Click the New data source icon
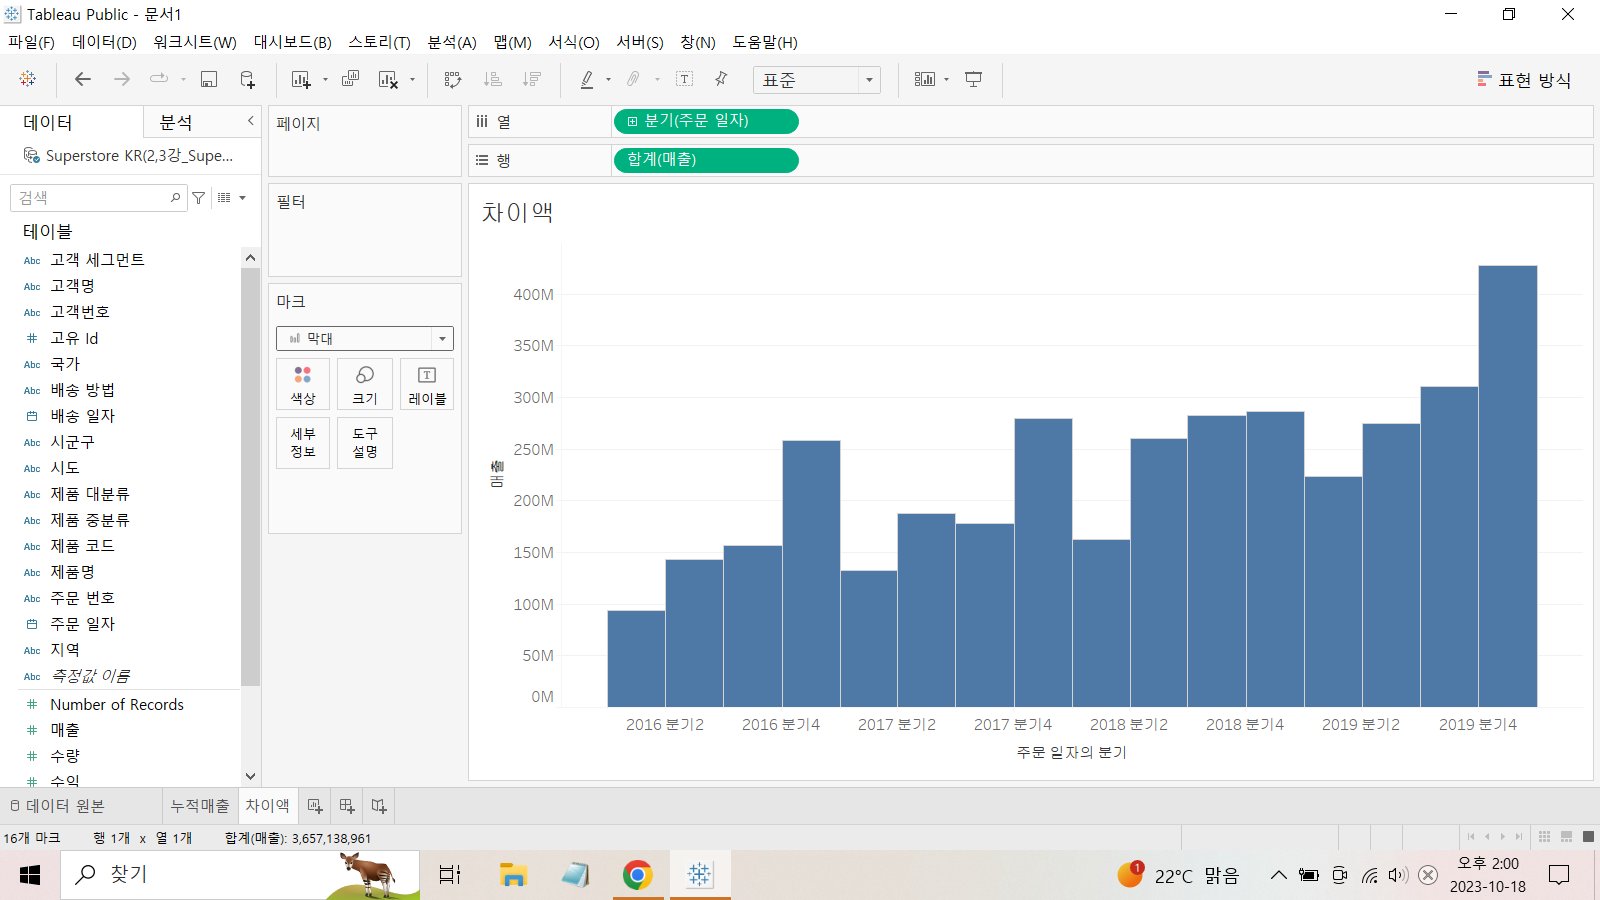Viewport: 1600px width, 900px height. 248,79
